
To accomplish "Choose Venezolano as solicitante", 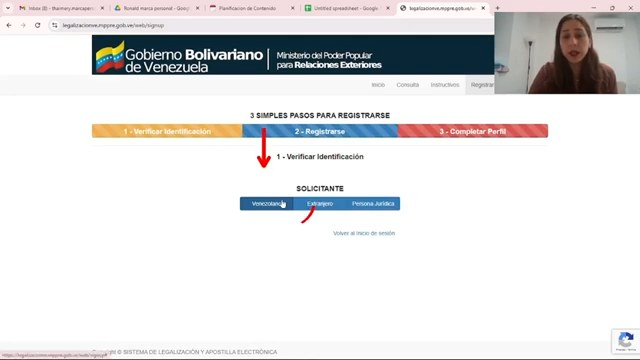I will [267, 204].
